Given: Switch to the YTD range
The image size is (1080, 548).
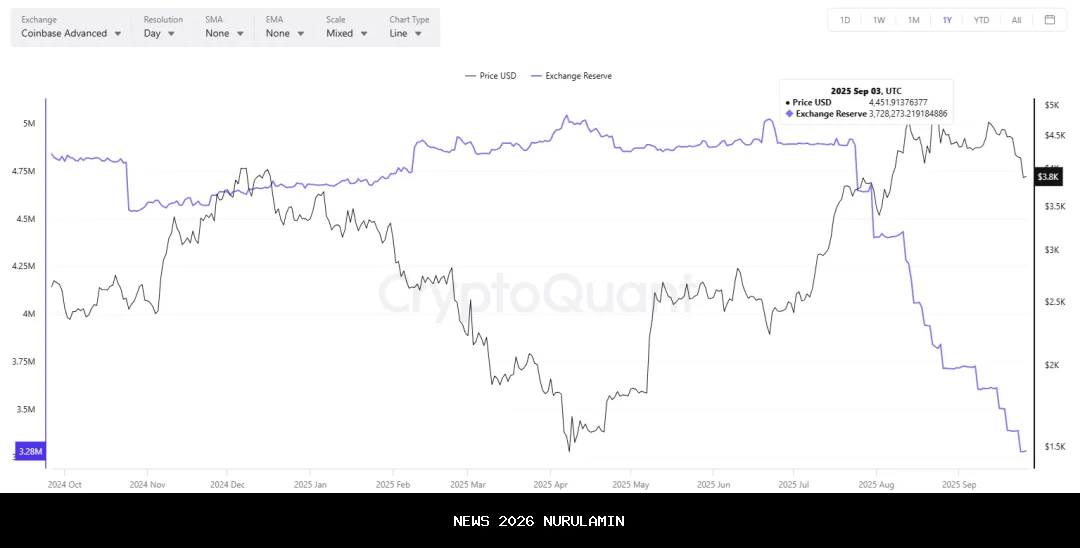Looking at the screenshot, I should click(x=982, y=20).
